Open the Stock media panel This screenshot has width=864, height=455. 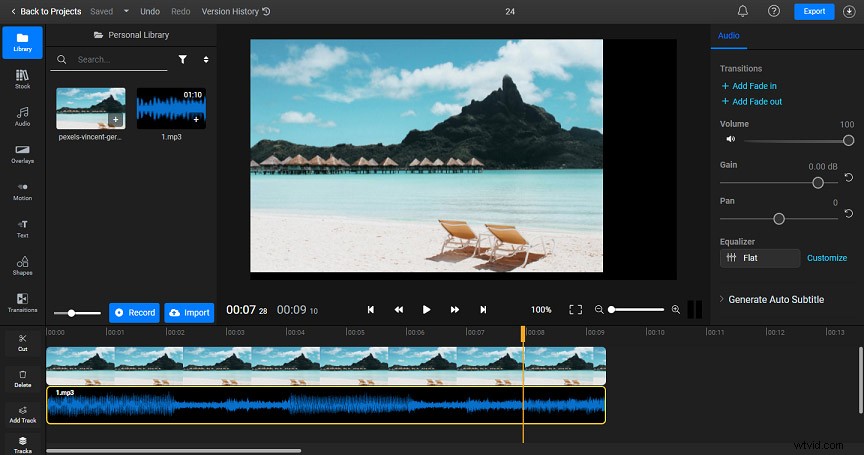pos(23,79)
